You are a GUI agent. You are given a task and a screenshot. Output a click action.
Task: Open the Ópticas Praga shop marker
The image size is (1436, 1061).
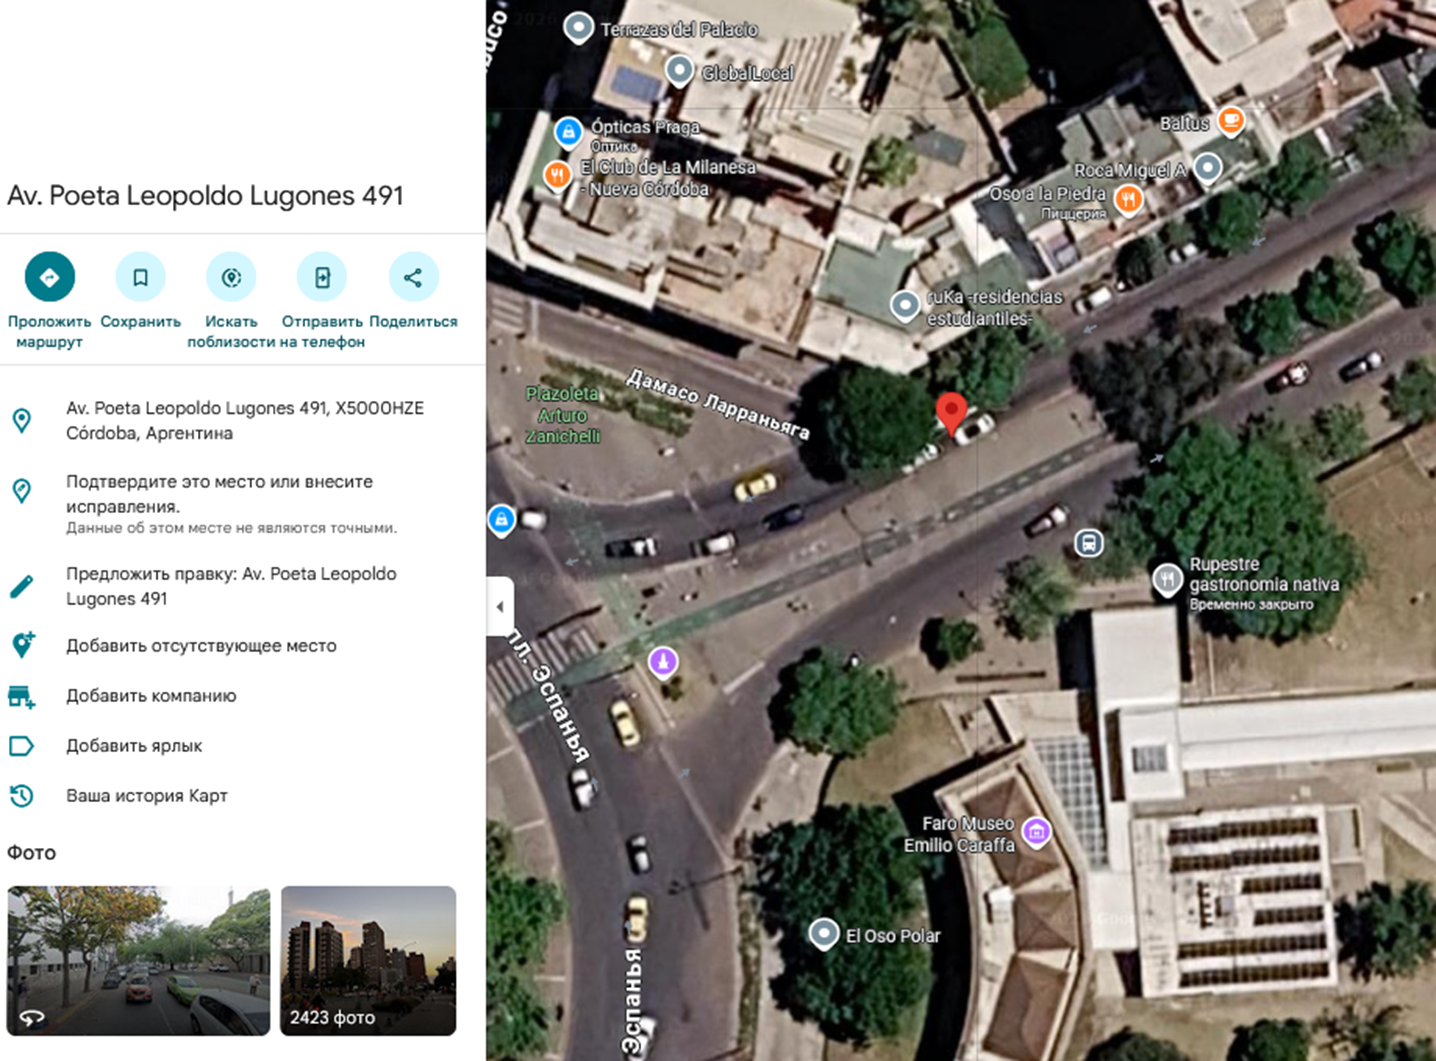[x=568, y=131]
